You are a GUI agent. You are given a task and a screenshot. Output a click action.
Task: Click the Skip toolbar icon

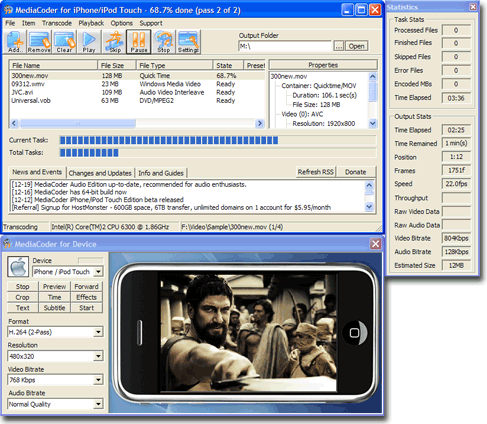[114, 42]
